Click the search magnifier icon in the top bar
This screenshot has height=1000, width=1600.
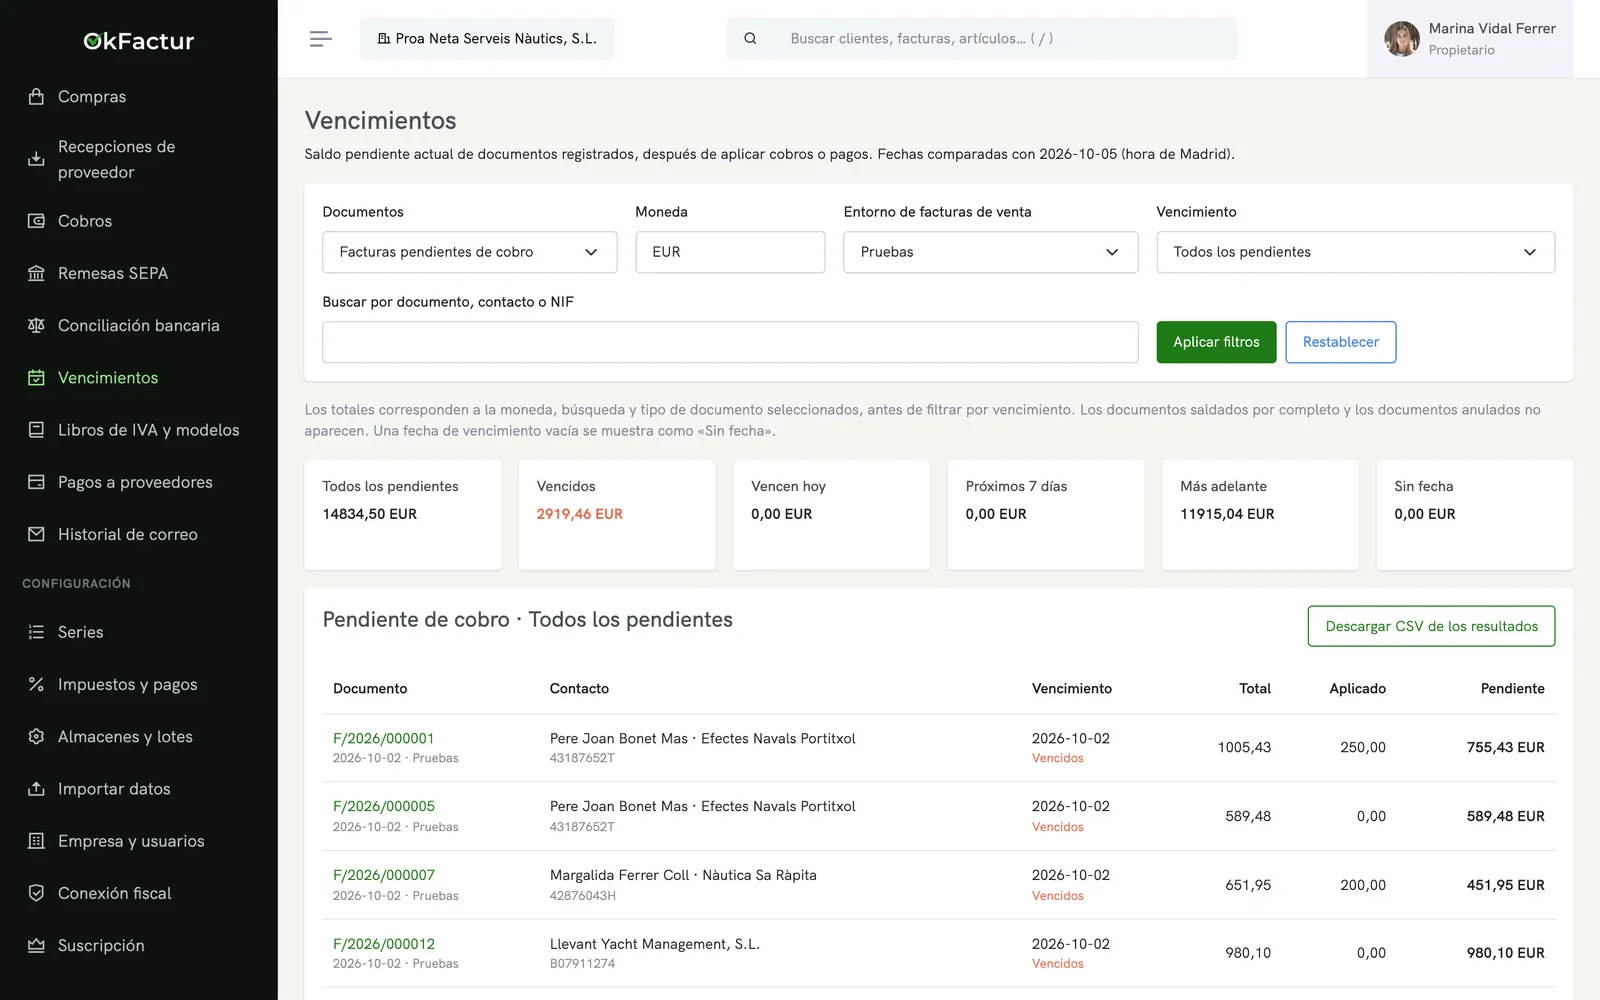pyautogui.click(x=750, y=39)
